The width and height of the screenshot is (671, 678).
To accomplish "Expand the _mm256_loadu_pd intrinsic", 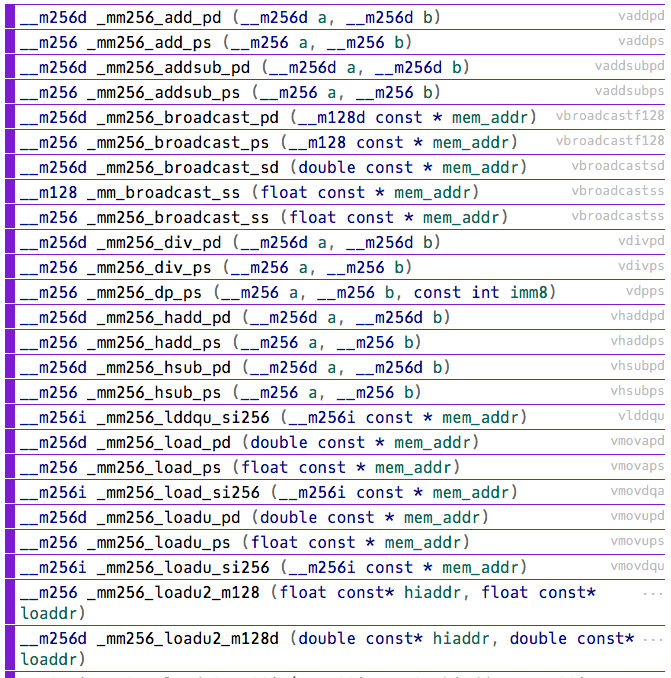I will (x=335, y=518).
